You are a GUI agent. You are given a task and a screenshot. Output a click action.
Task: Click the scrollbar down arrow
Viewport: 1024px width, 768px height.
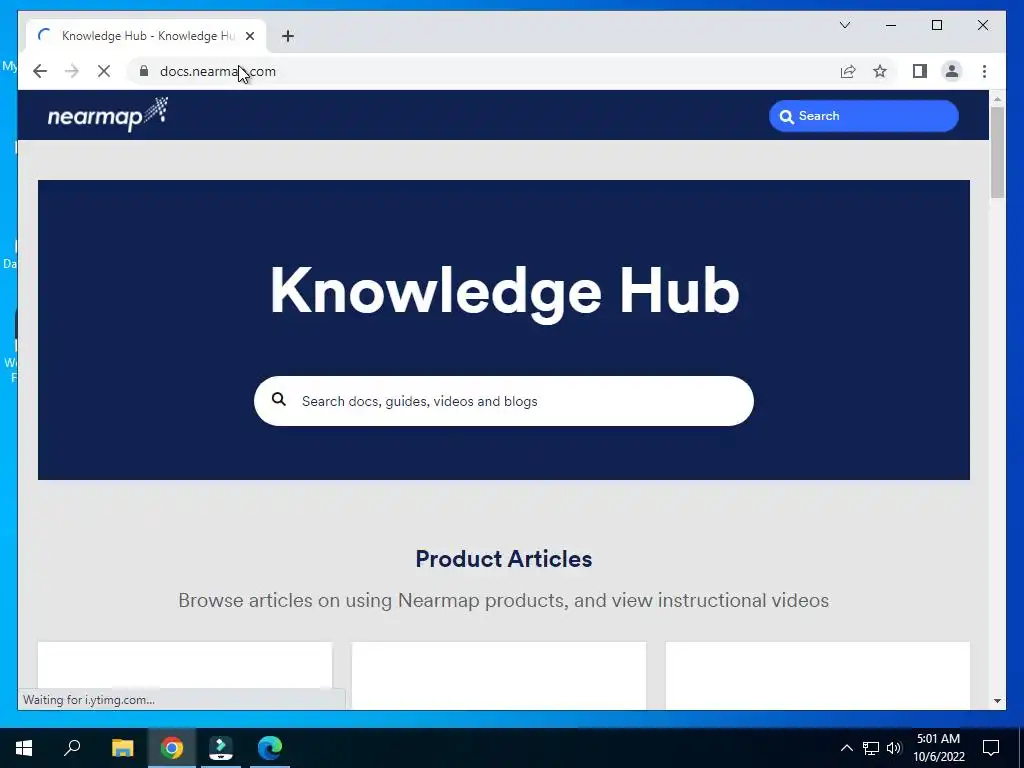pyautogui.click(x=997, y=701)
